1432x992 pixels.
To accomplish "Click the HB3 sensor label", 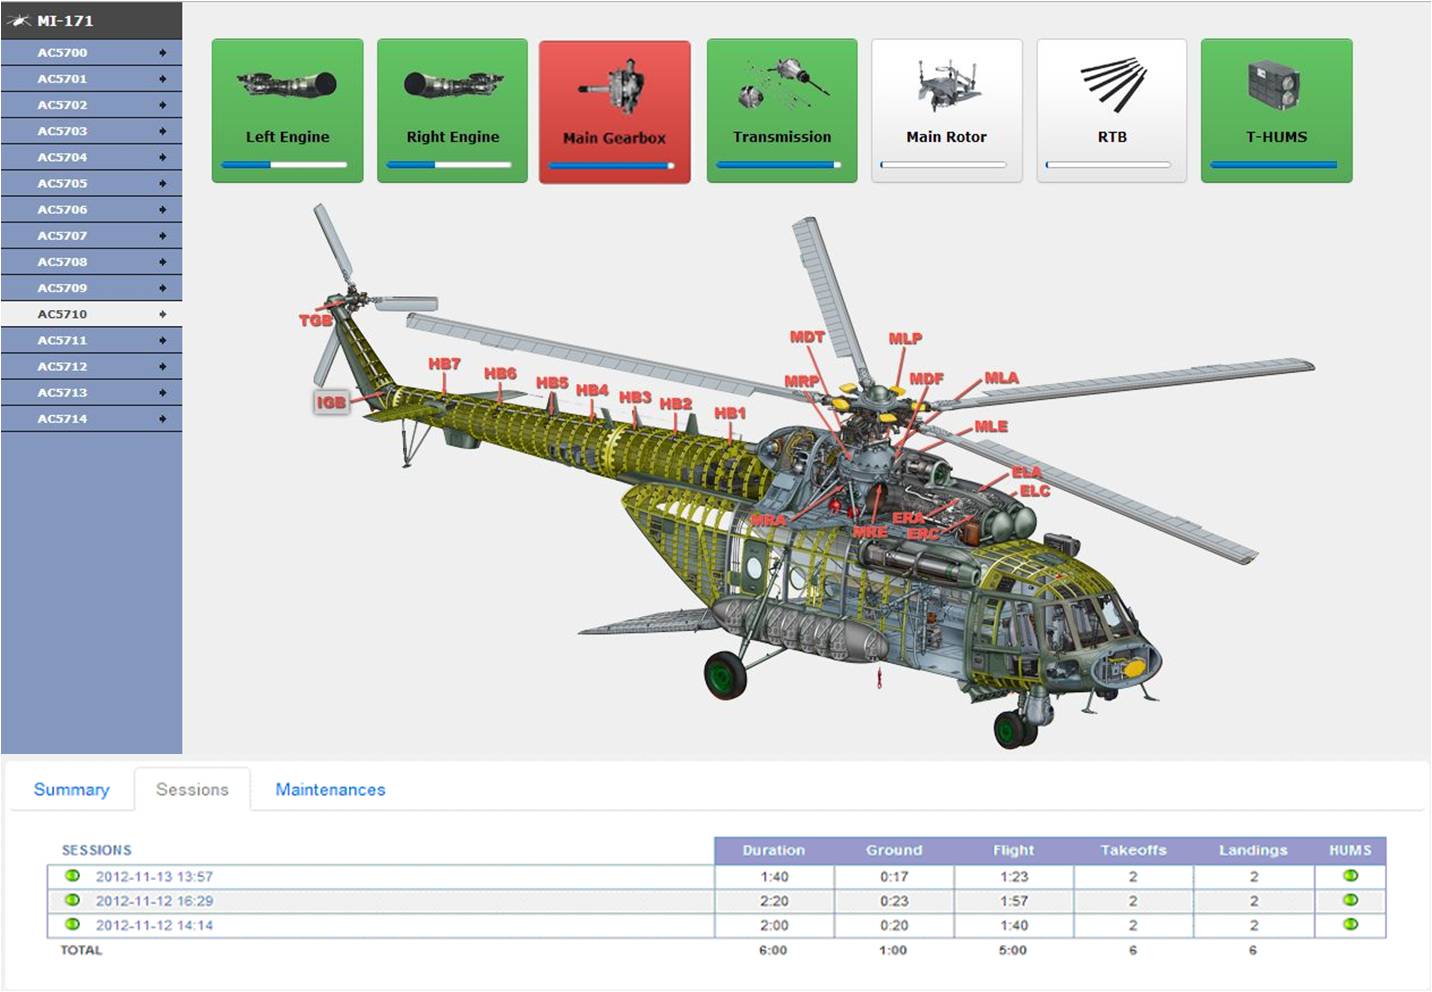I will point(635,397).
